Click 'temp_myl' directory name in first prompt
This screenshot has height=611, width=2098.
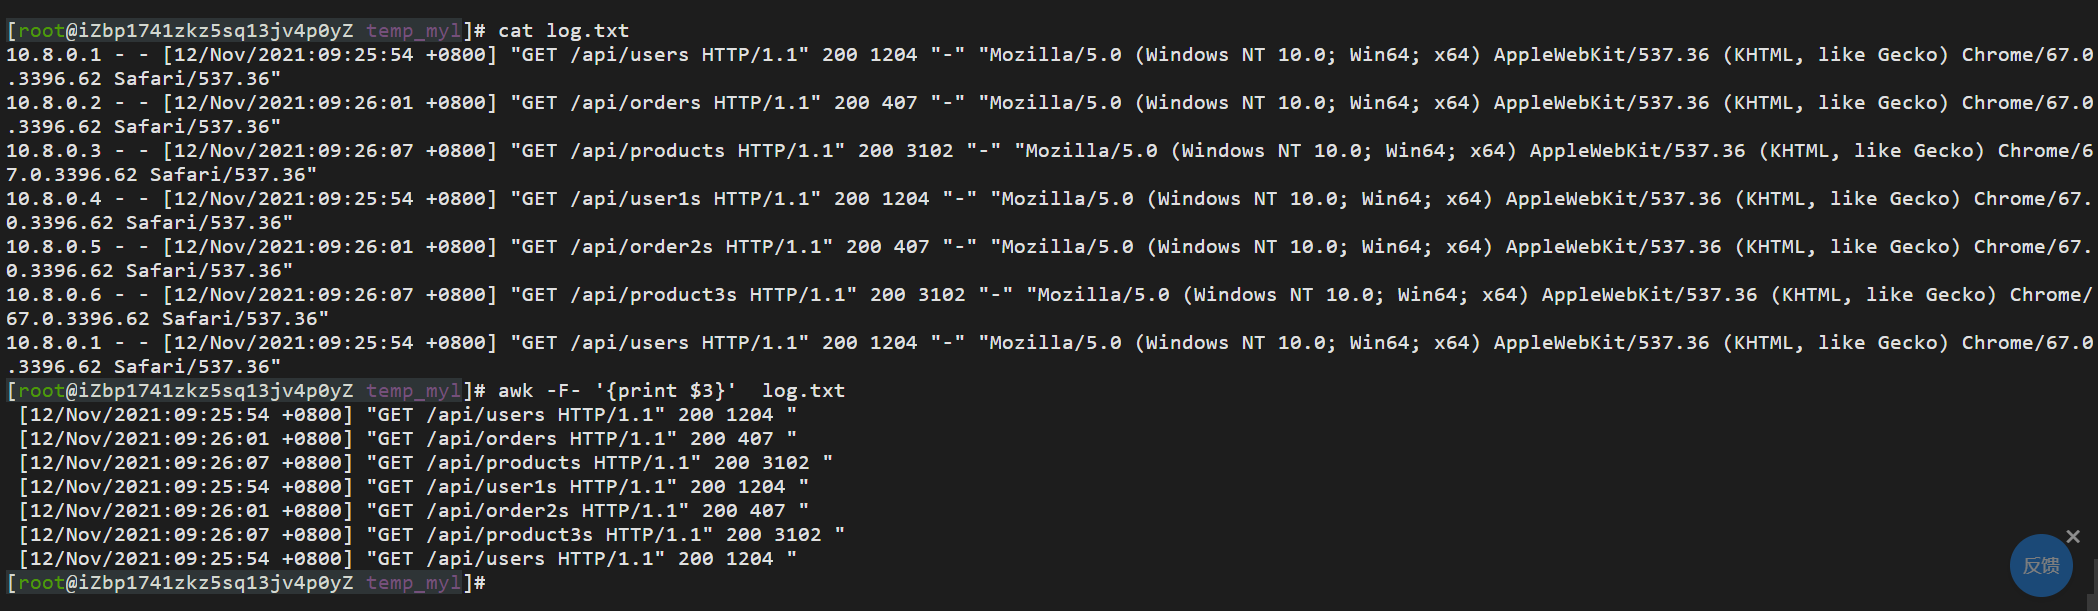tap(413, 31)
